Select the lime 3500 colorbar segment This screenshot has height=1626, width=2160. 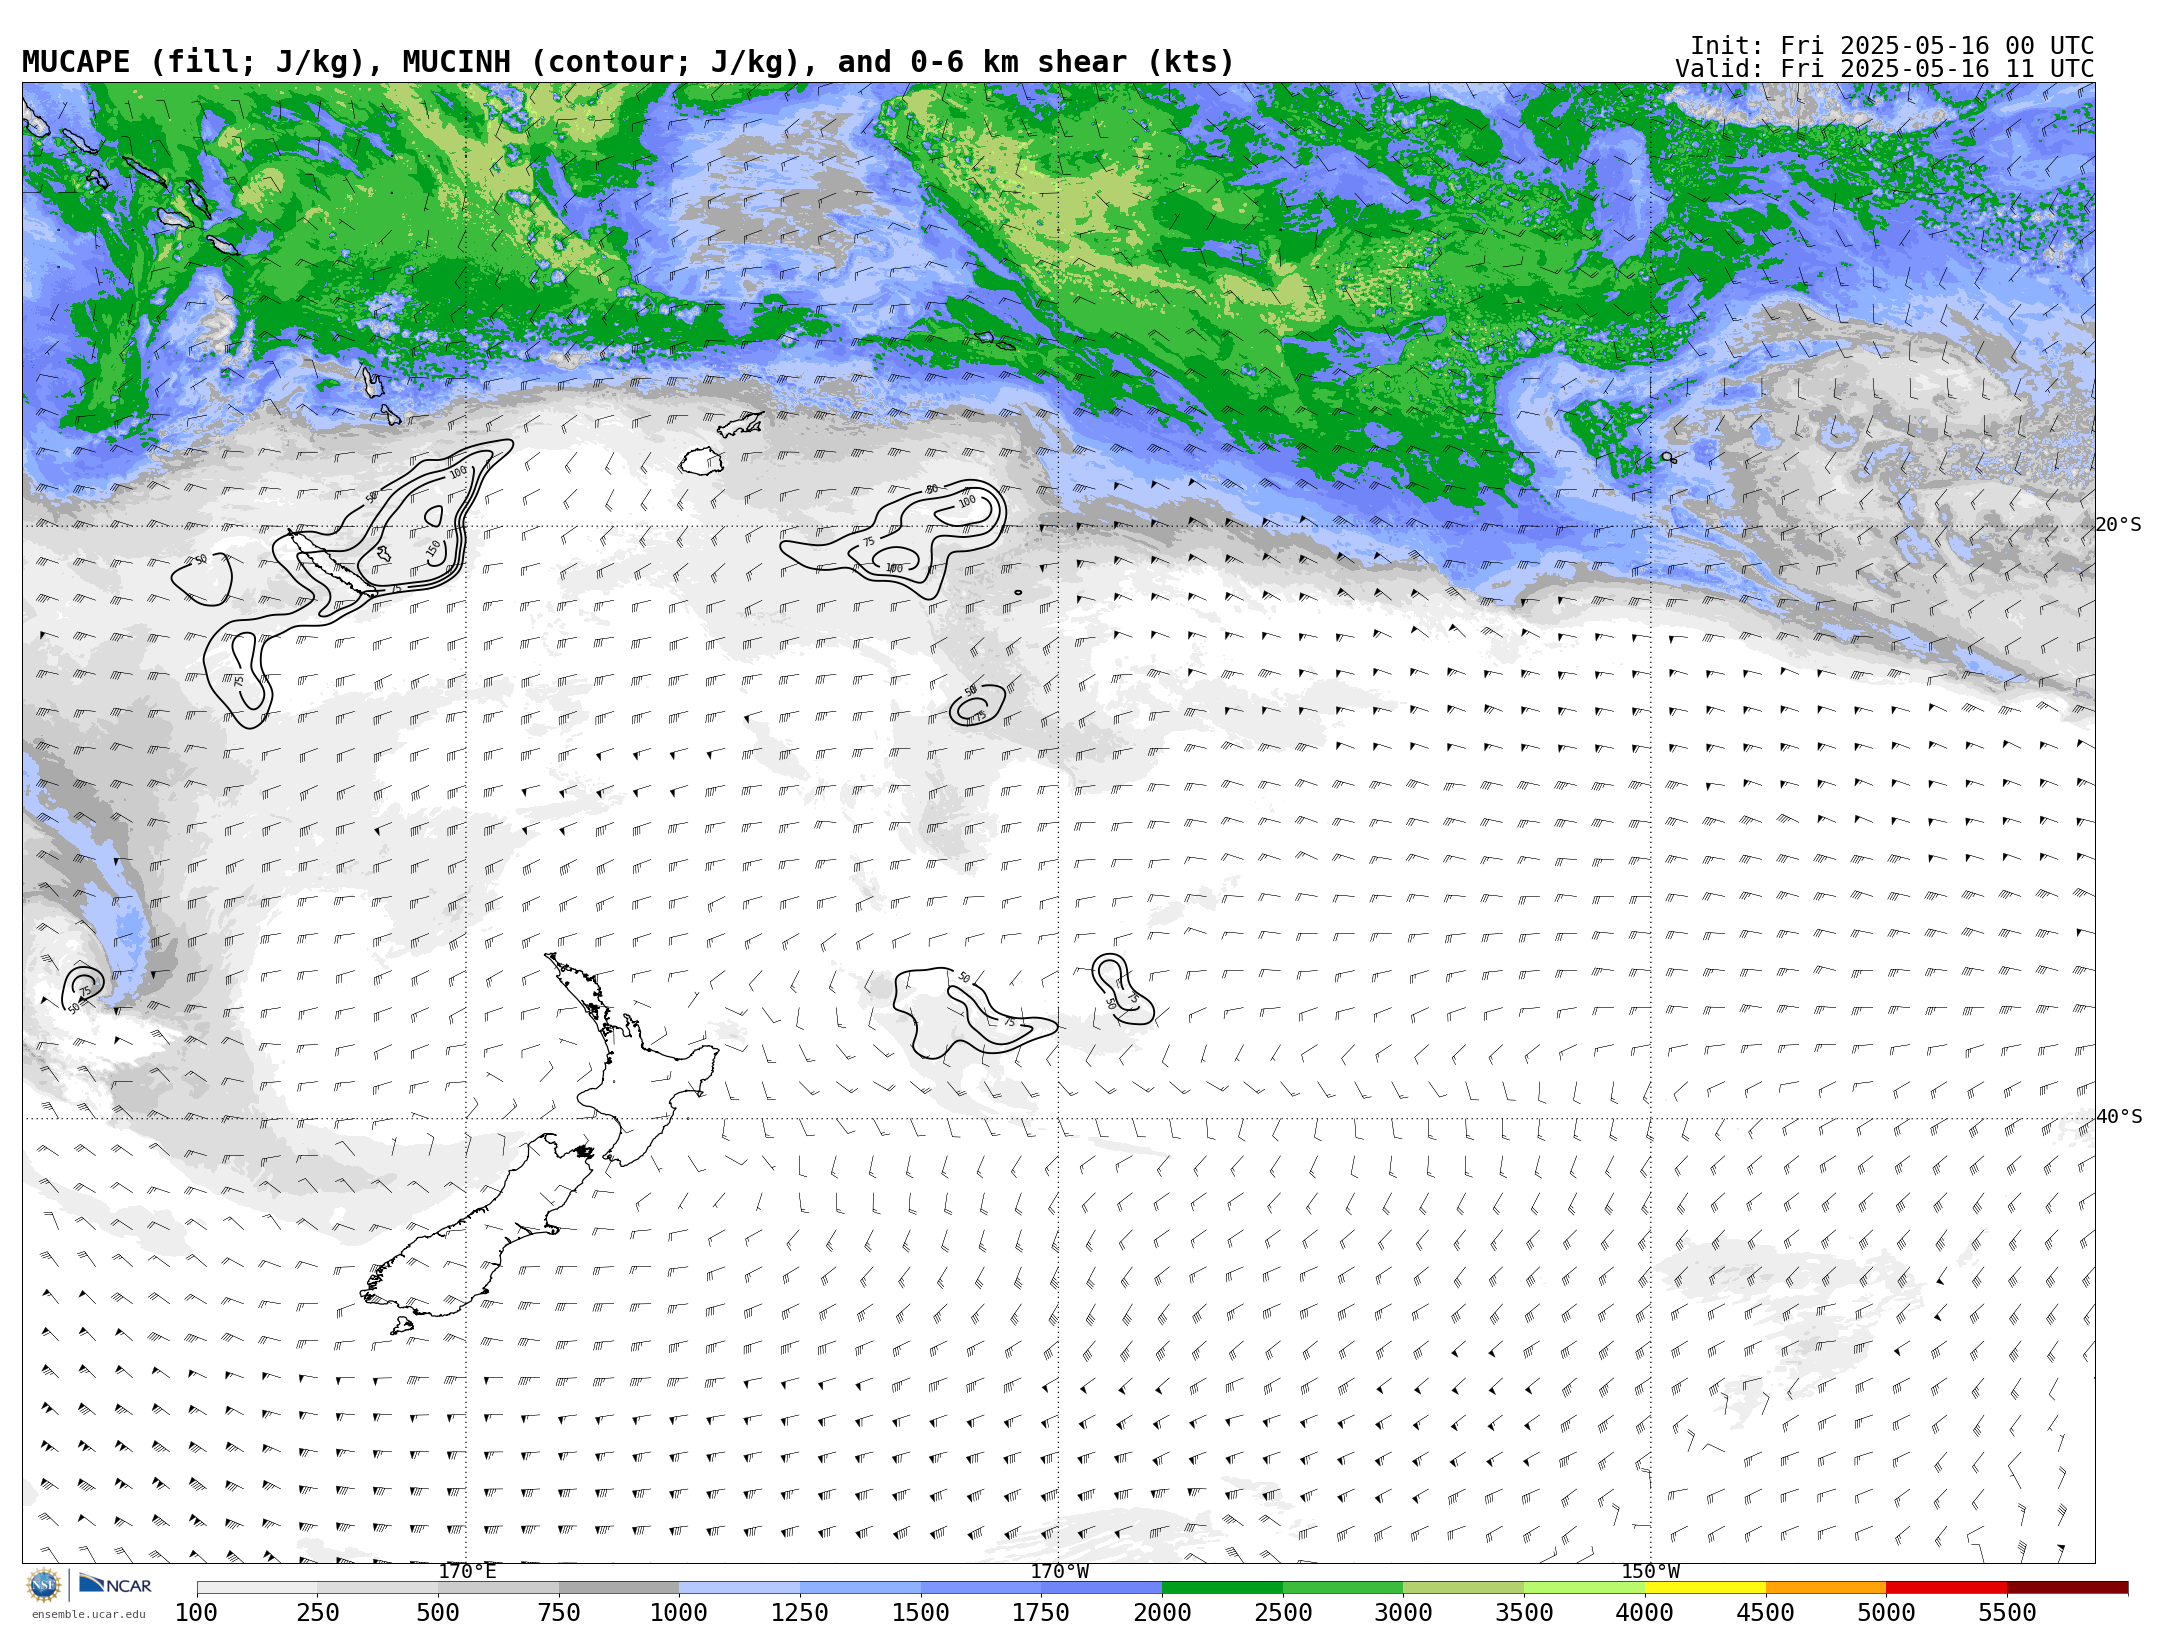point(1584,1588)
